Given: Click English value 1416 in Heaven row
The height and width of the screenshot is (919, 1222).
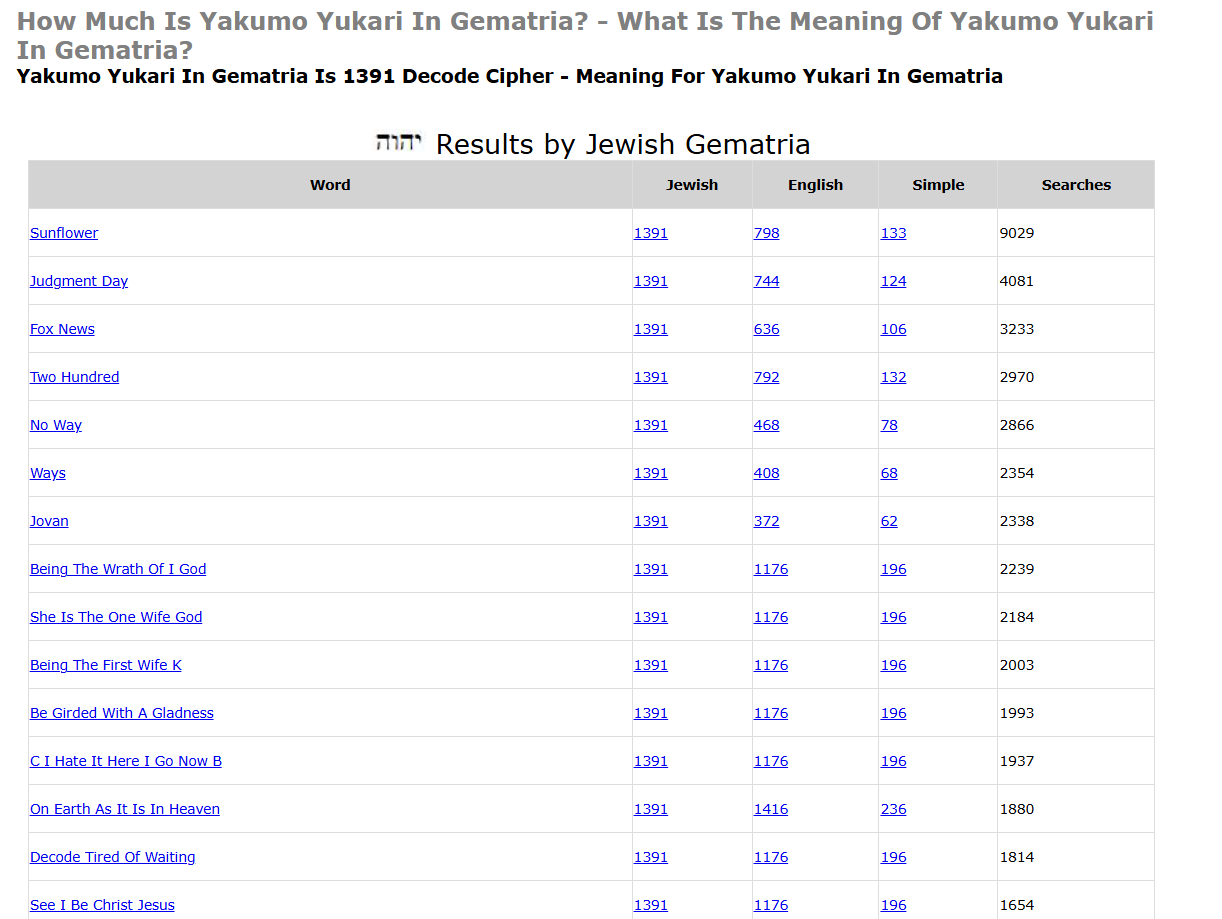Looking at the screenshot, I should point(771,809).
